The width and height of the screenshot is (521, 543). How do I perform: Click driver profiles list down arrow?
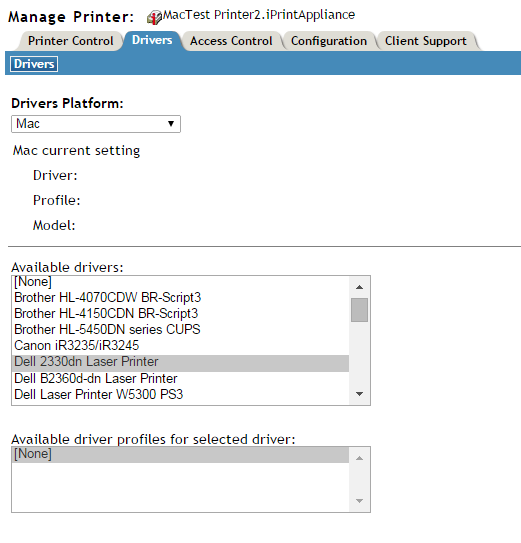click(x=360, y=501)
